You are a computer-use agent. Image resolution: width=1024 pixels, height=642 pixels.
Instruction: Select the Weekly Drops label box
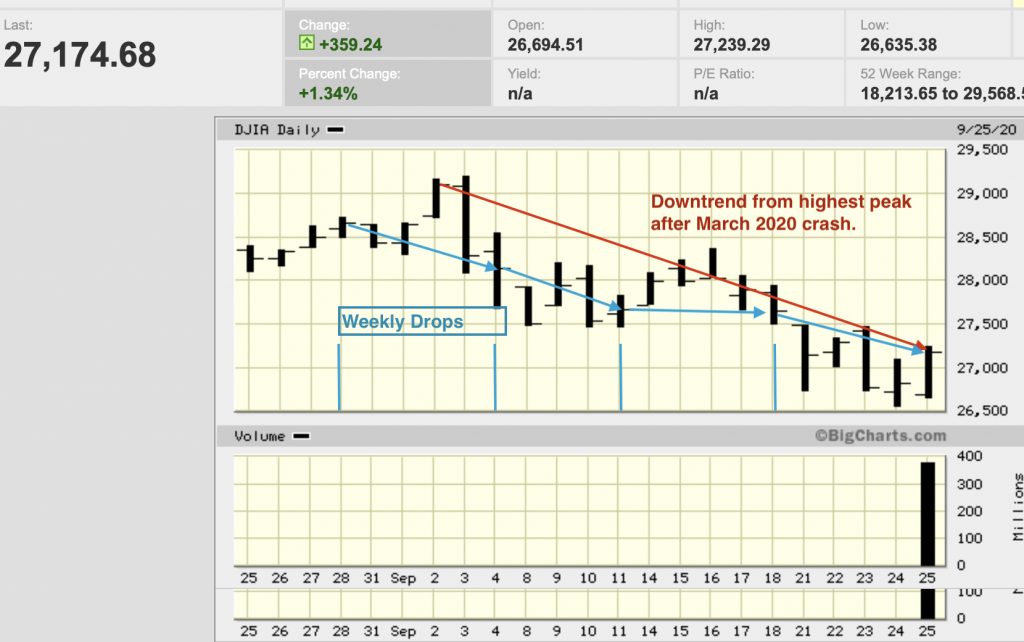tap(422, 321)
